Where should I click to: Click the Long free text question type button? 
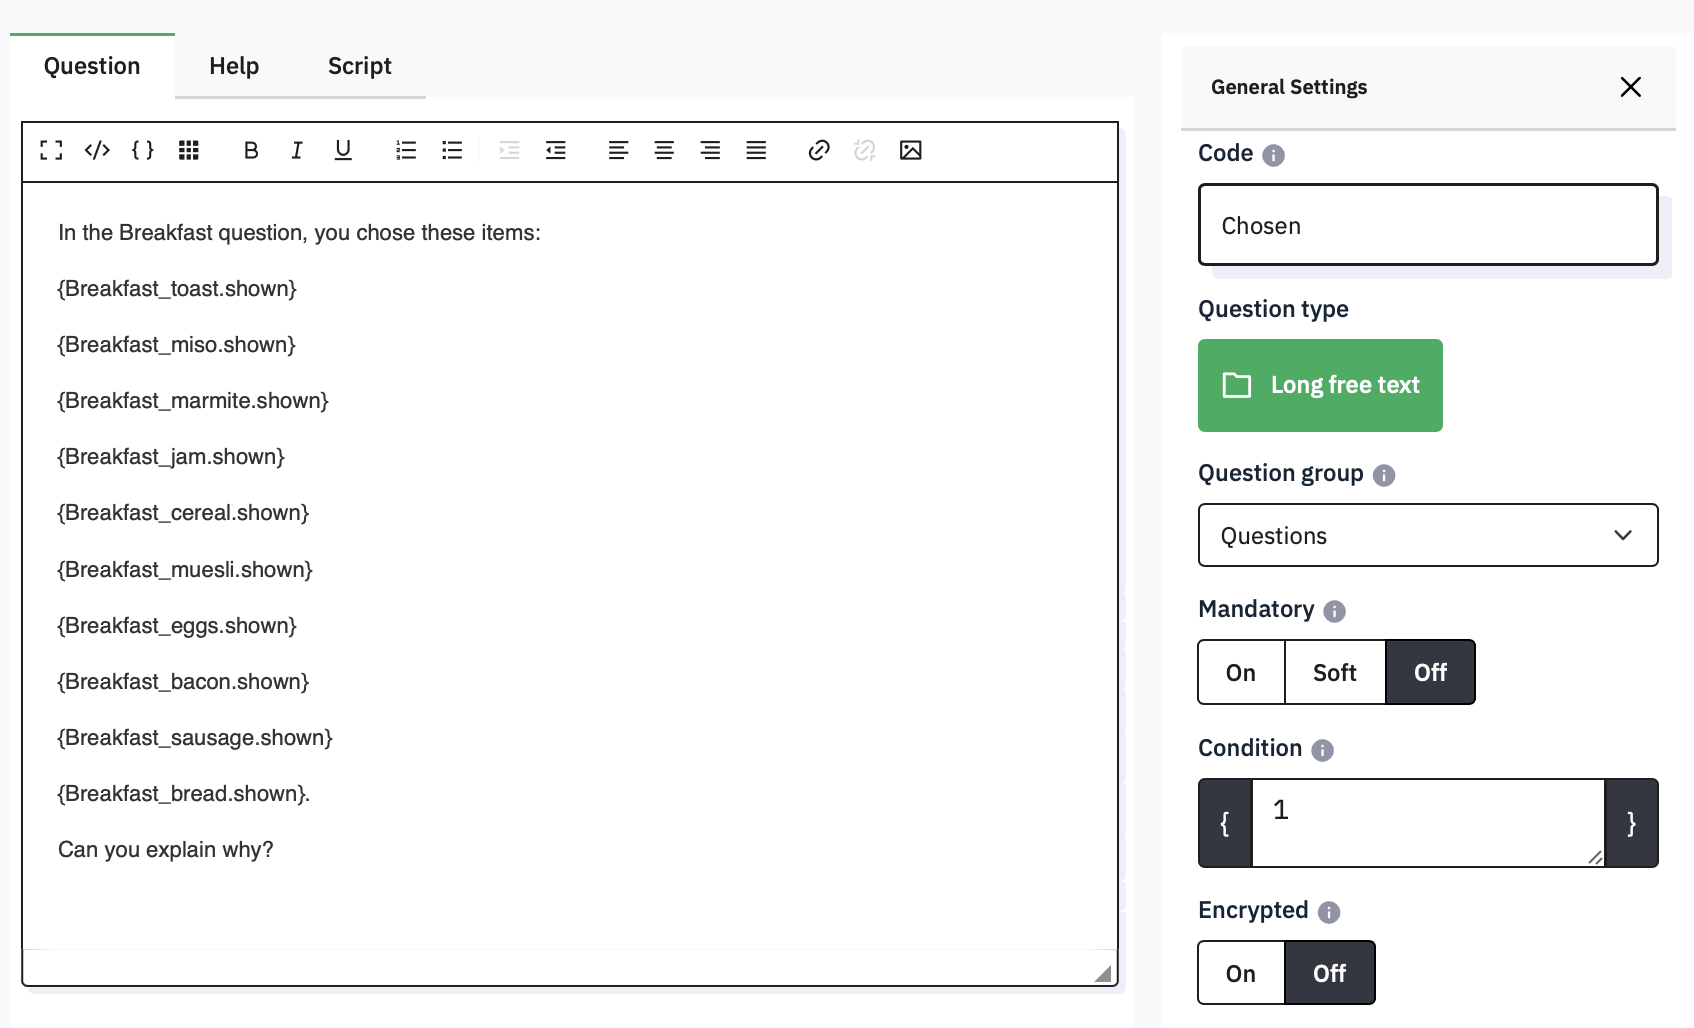click(x=1320, y=385)
